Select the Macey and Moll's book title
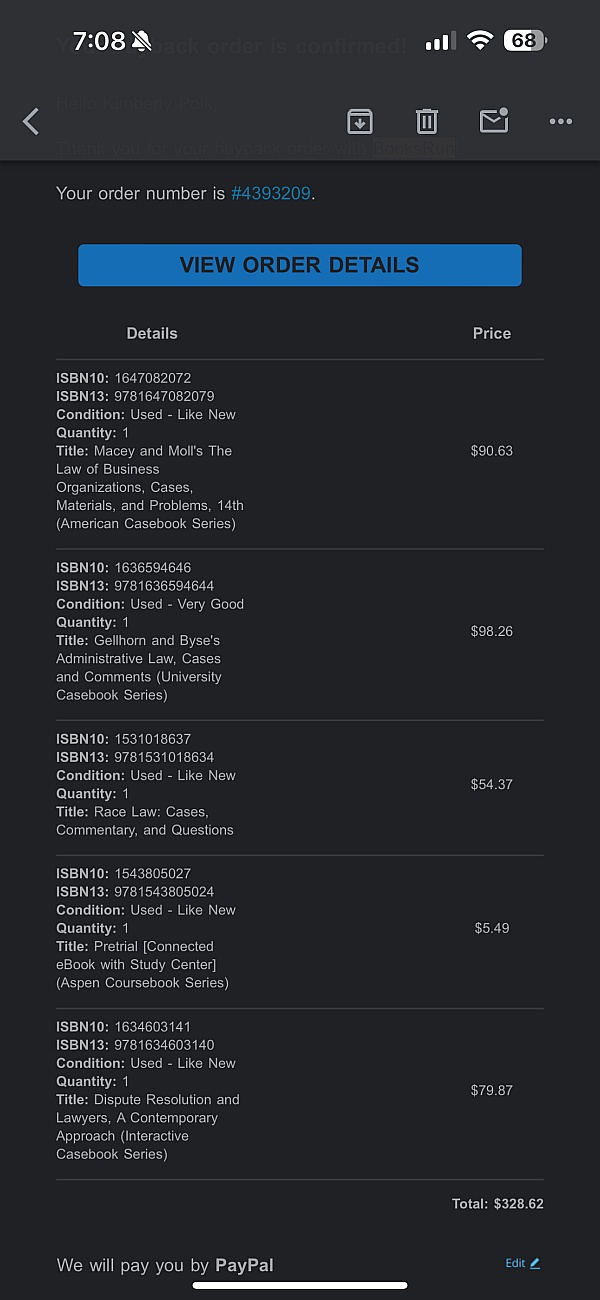This screenshot has width=600, height=1300. tap(150, 487)
